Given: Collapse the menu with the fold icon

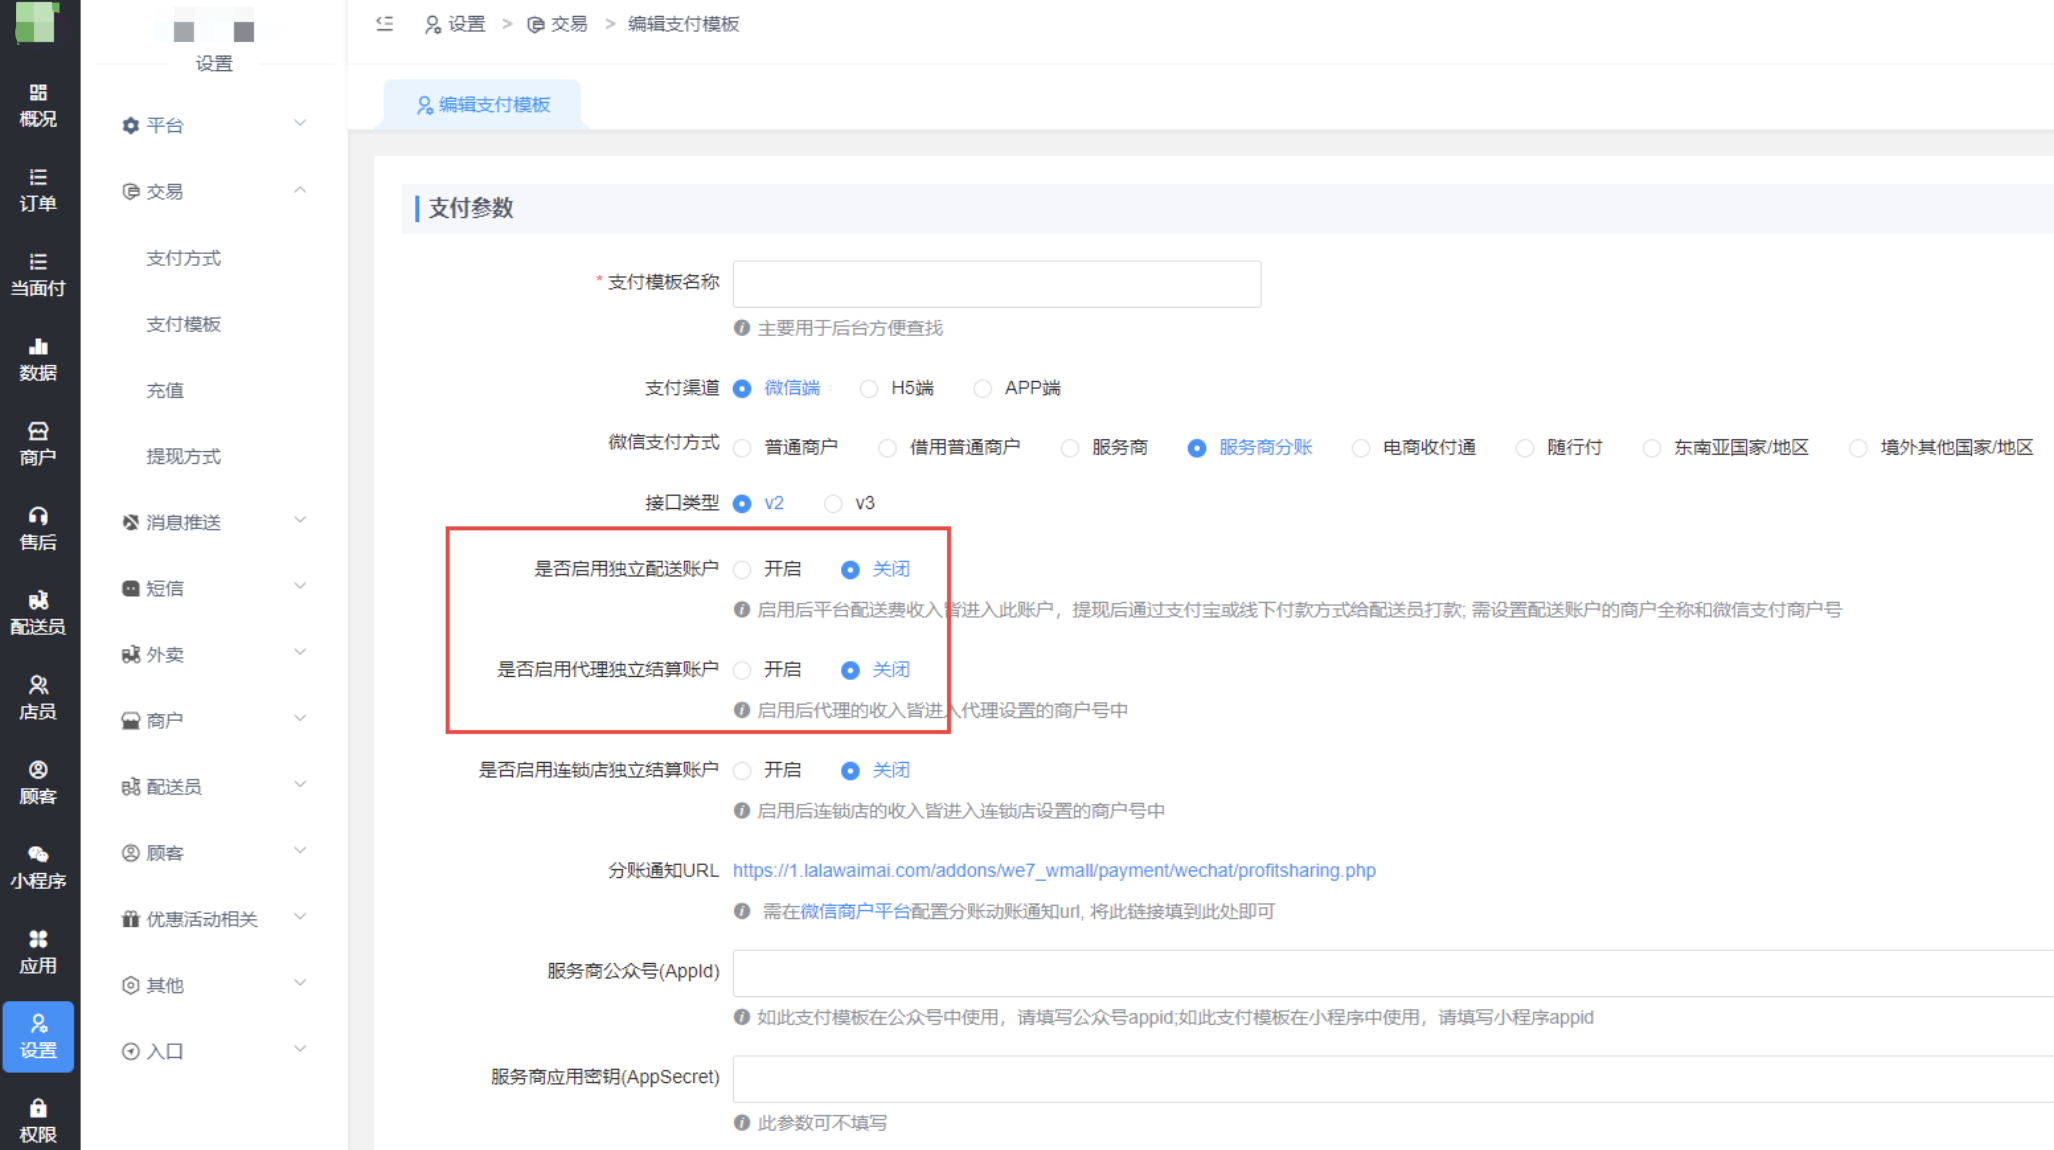Looking at the screenshot, I should [385, 23].
